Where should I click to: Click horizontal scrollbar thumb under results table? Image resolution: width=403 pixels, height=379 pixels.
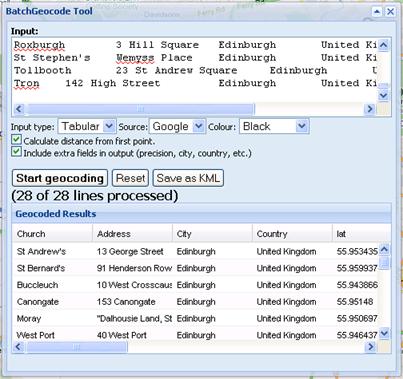click(77, 347)
